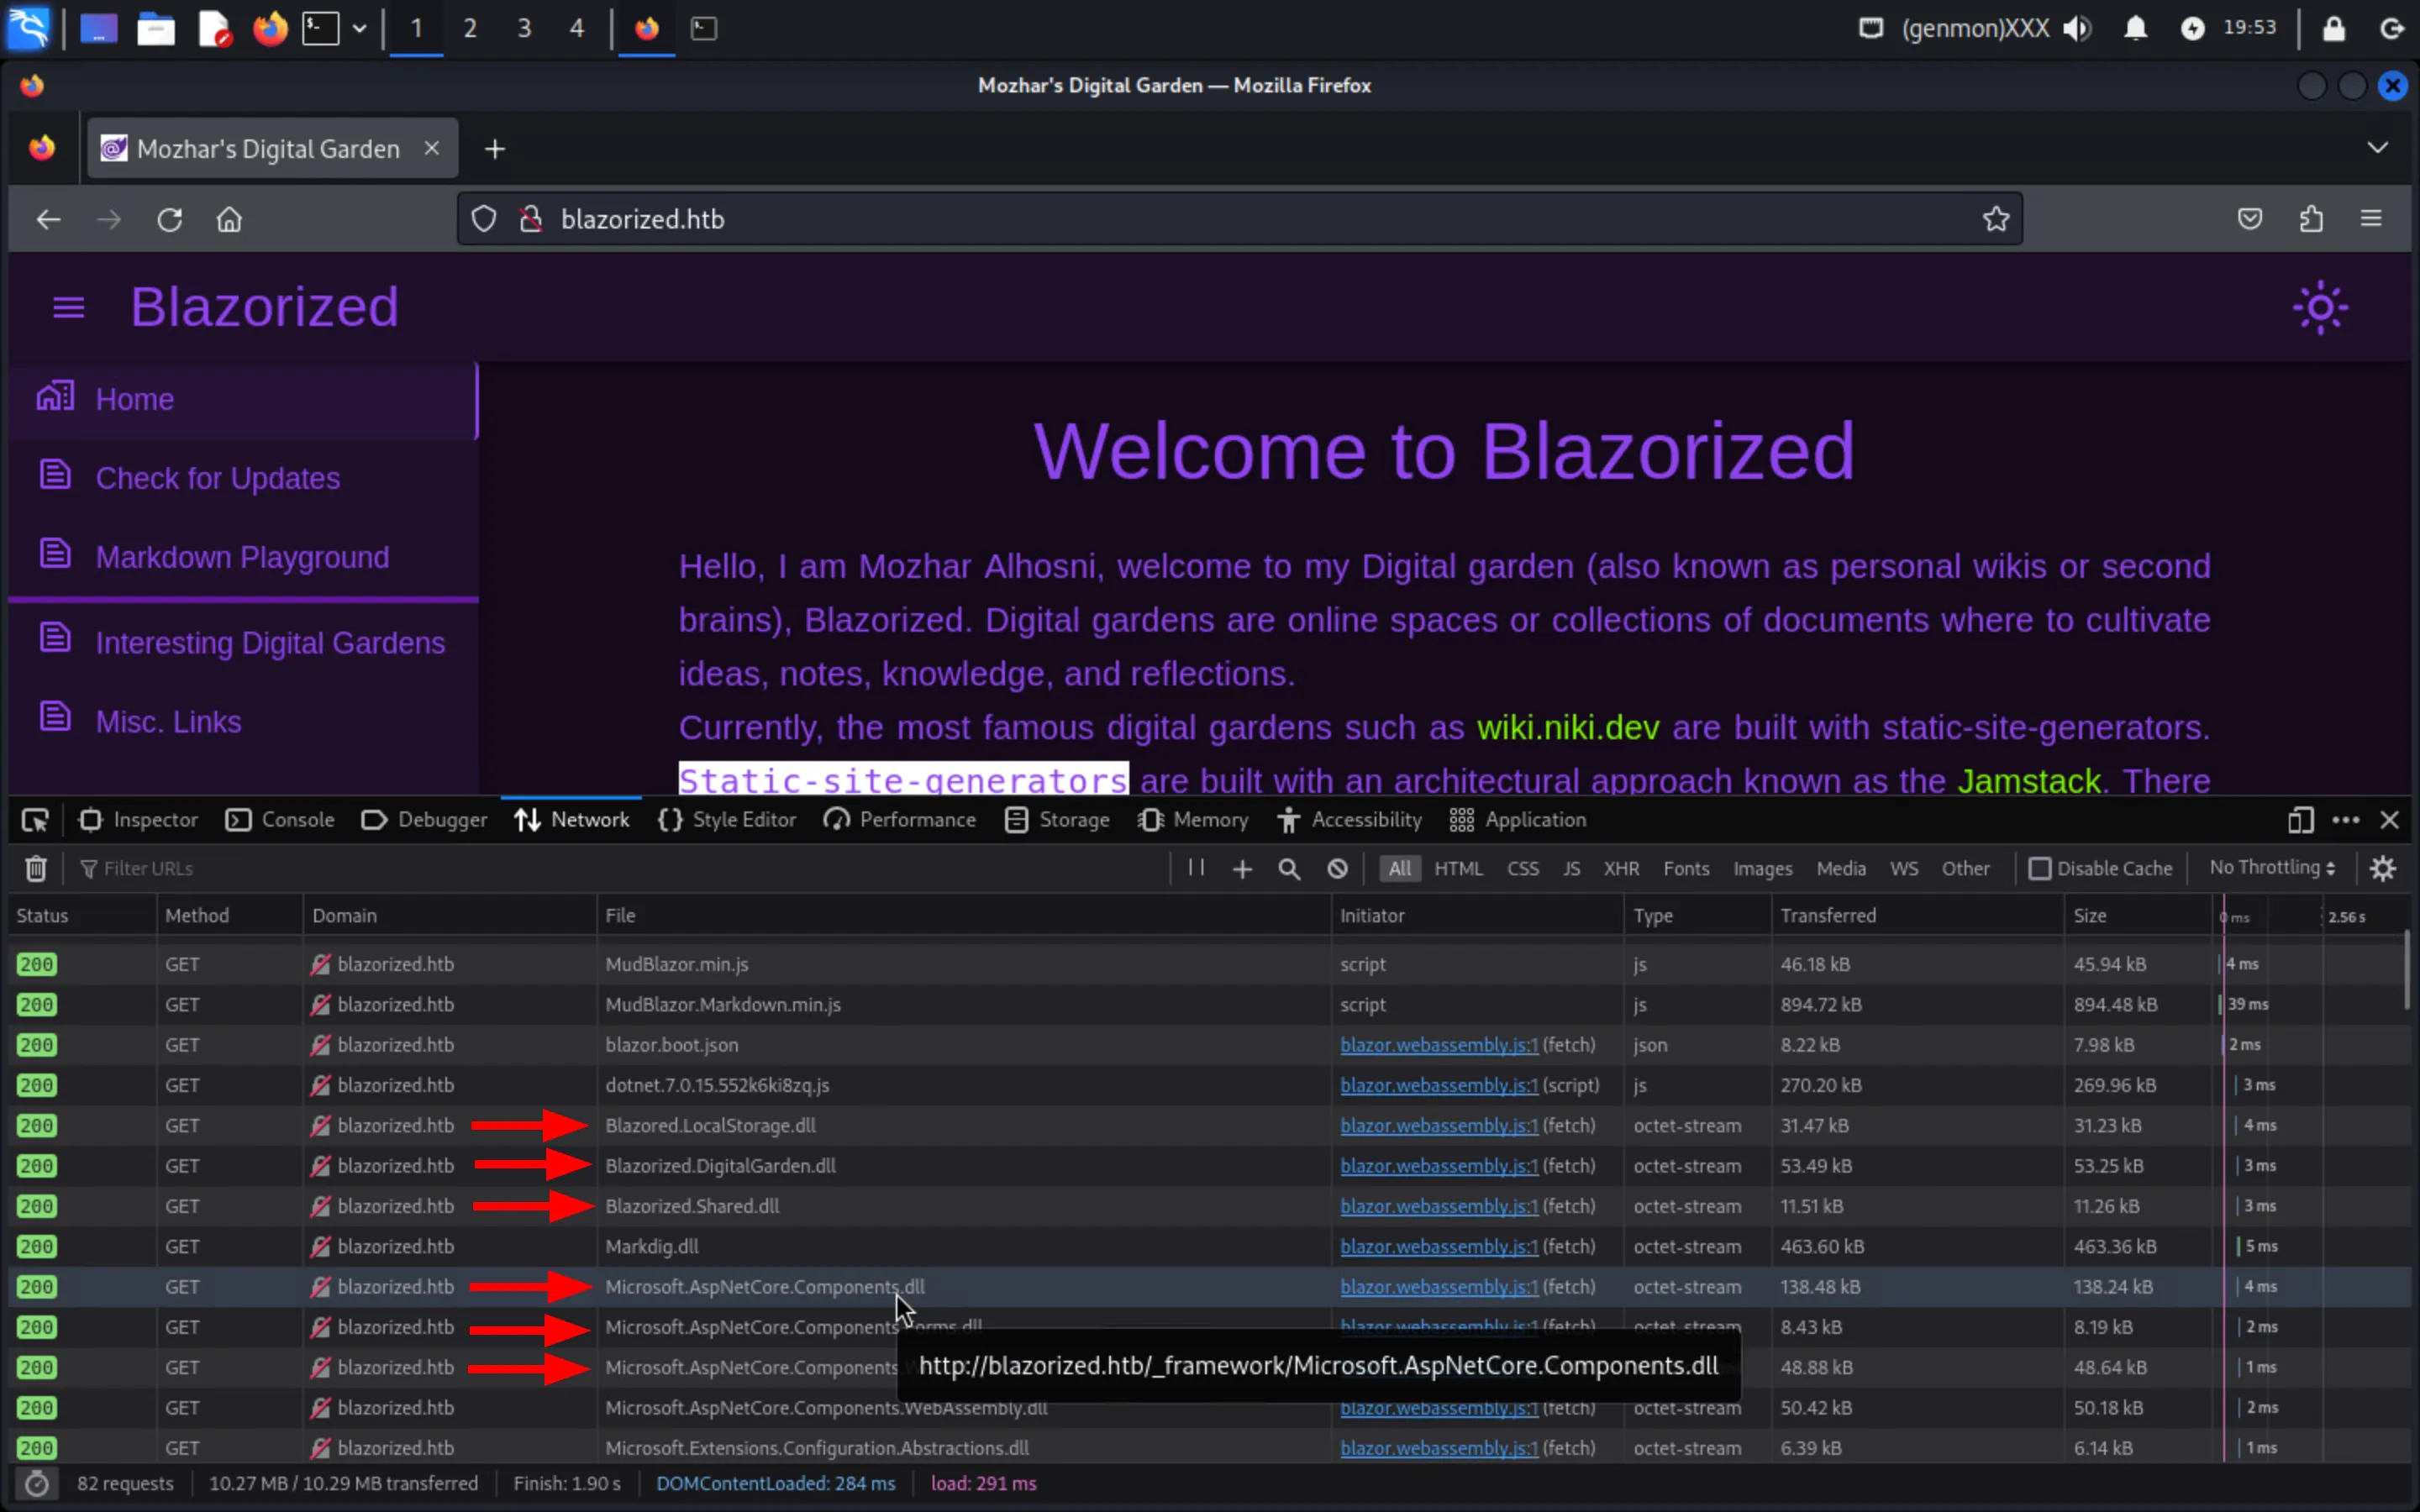Open Markdown Playground sidebar link
The width and height of the screenshot is (2420, 1512).
point(242,557)
